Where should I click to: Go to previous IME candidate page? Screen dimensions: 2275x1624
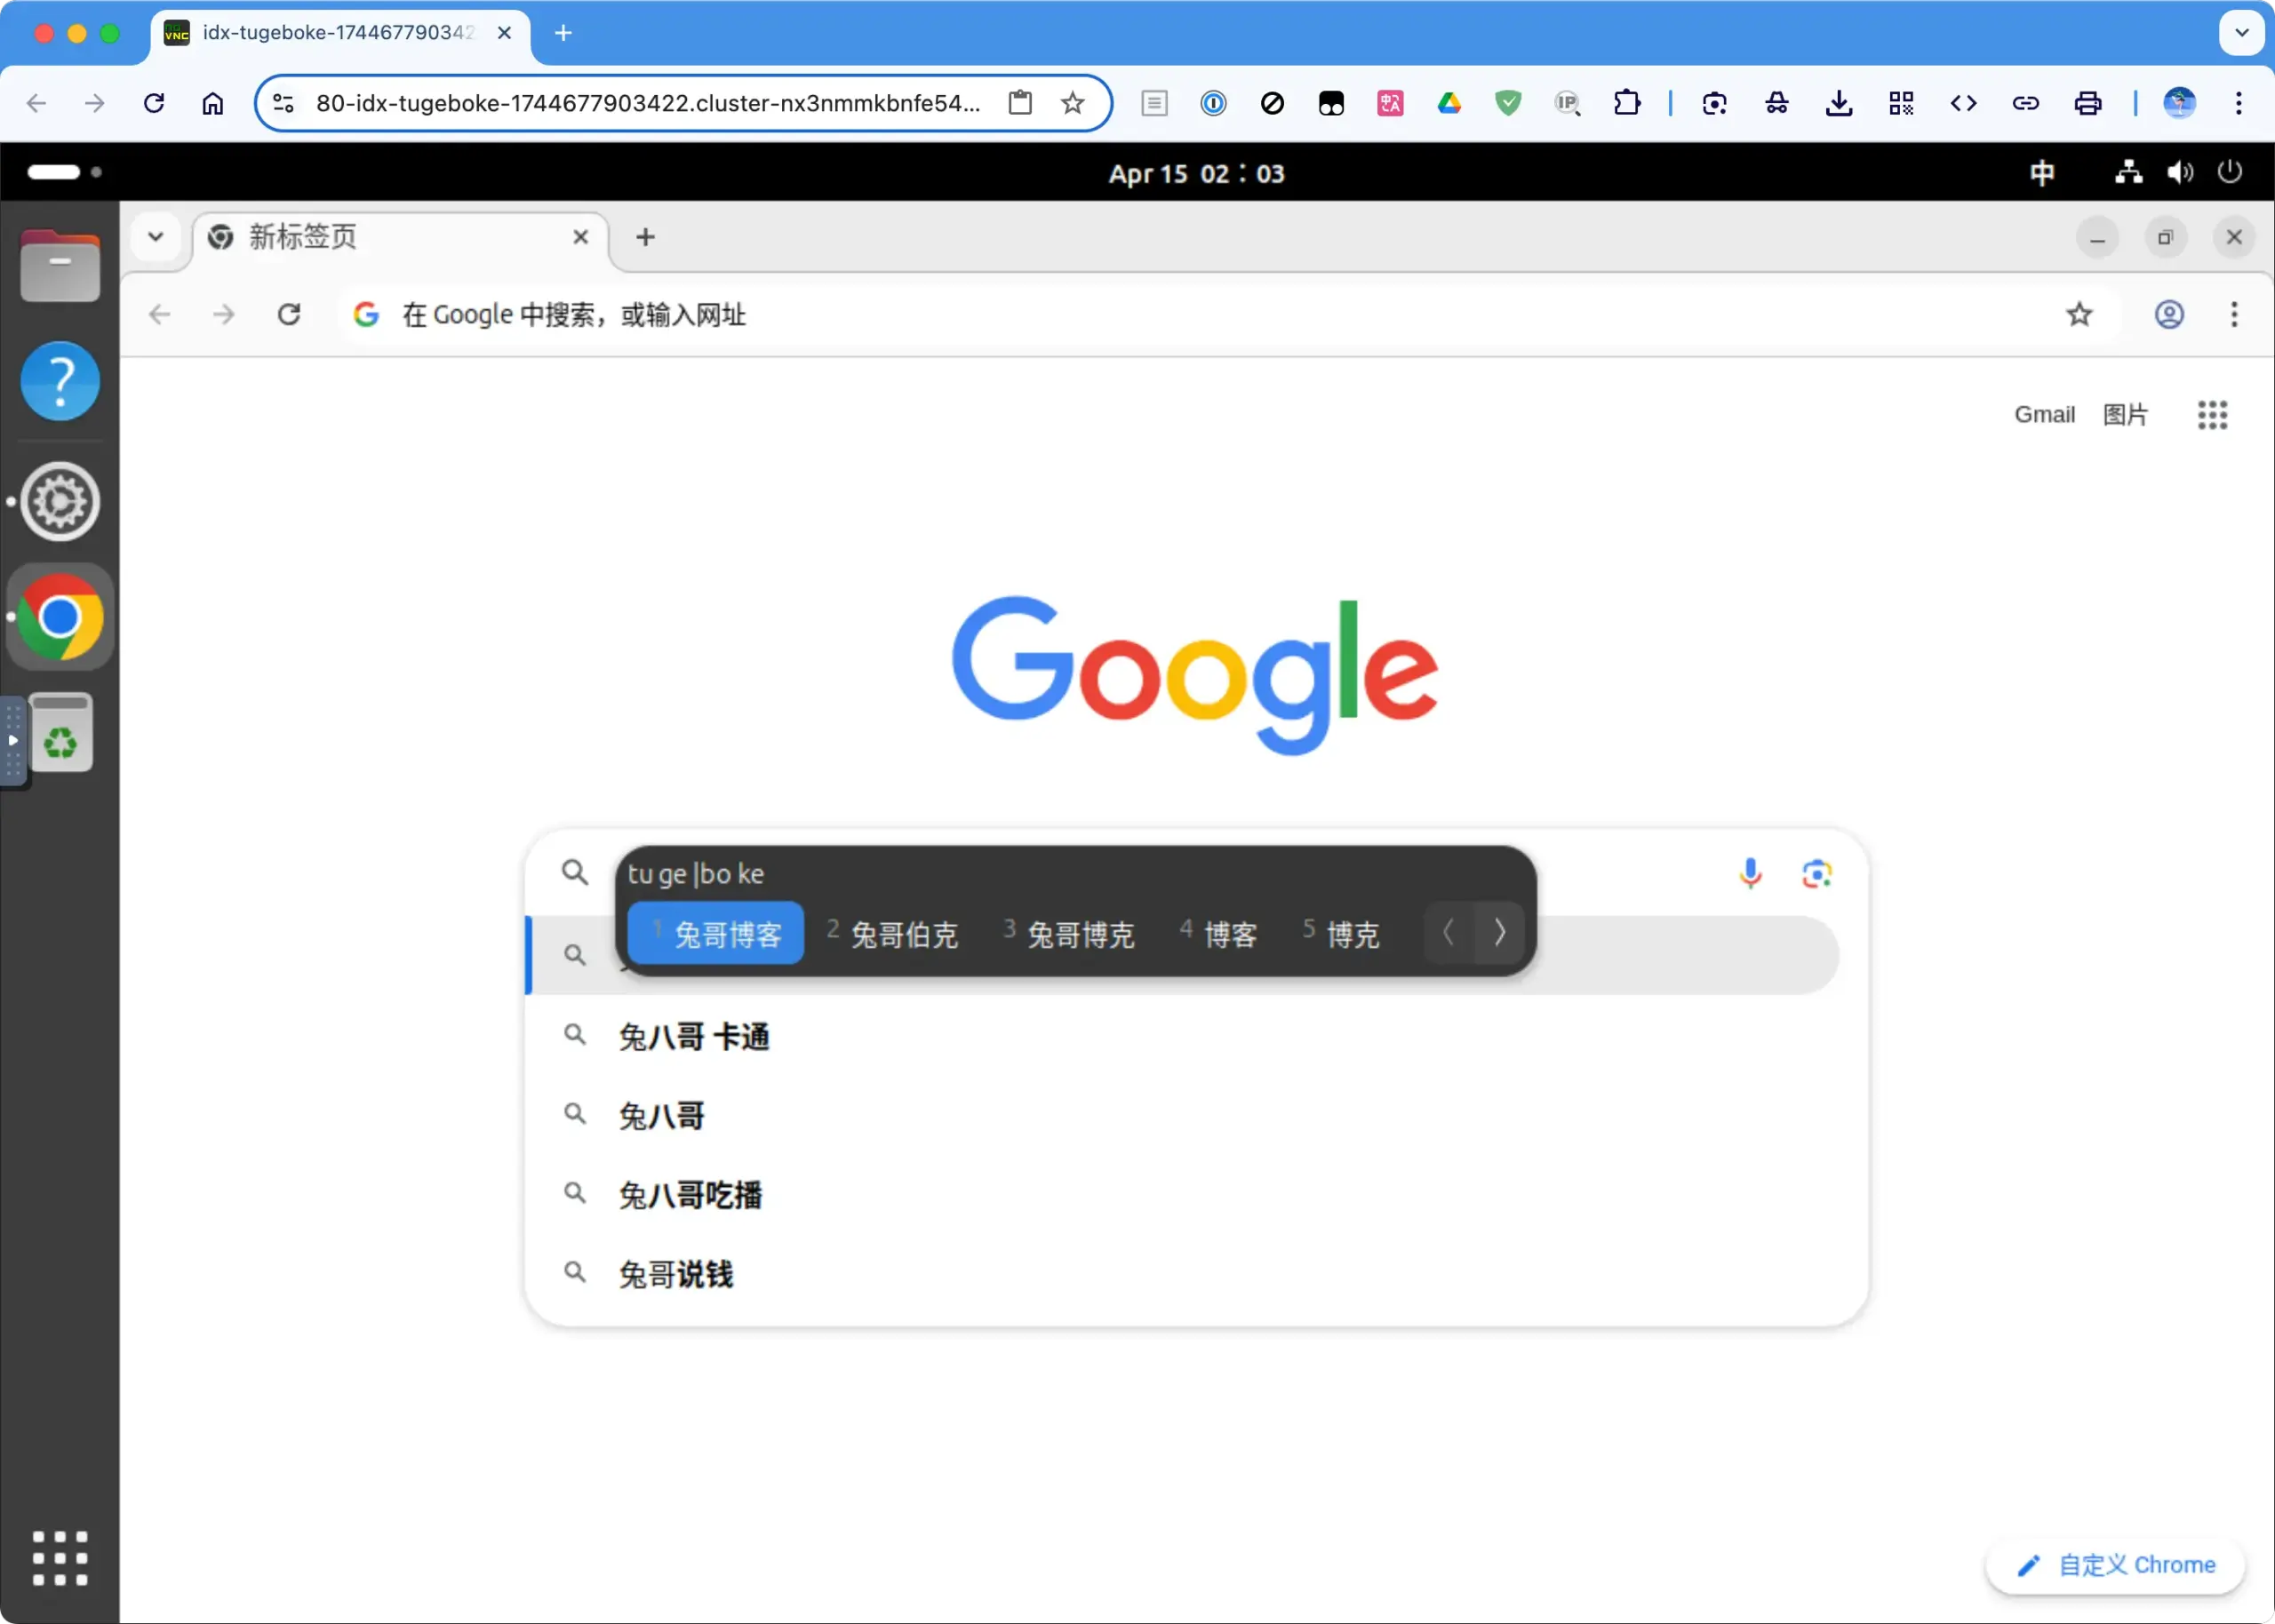(1449, 932)
